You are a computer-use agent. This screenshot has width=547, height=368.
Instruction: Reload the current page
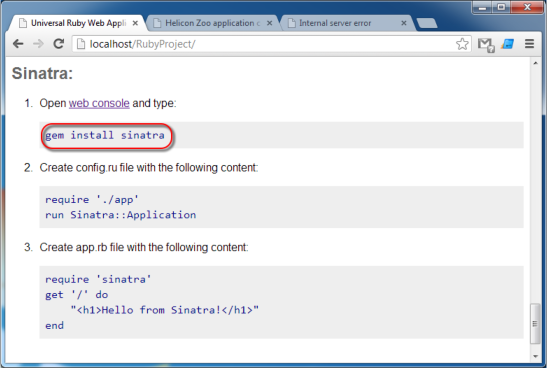tap(58, 44)
